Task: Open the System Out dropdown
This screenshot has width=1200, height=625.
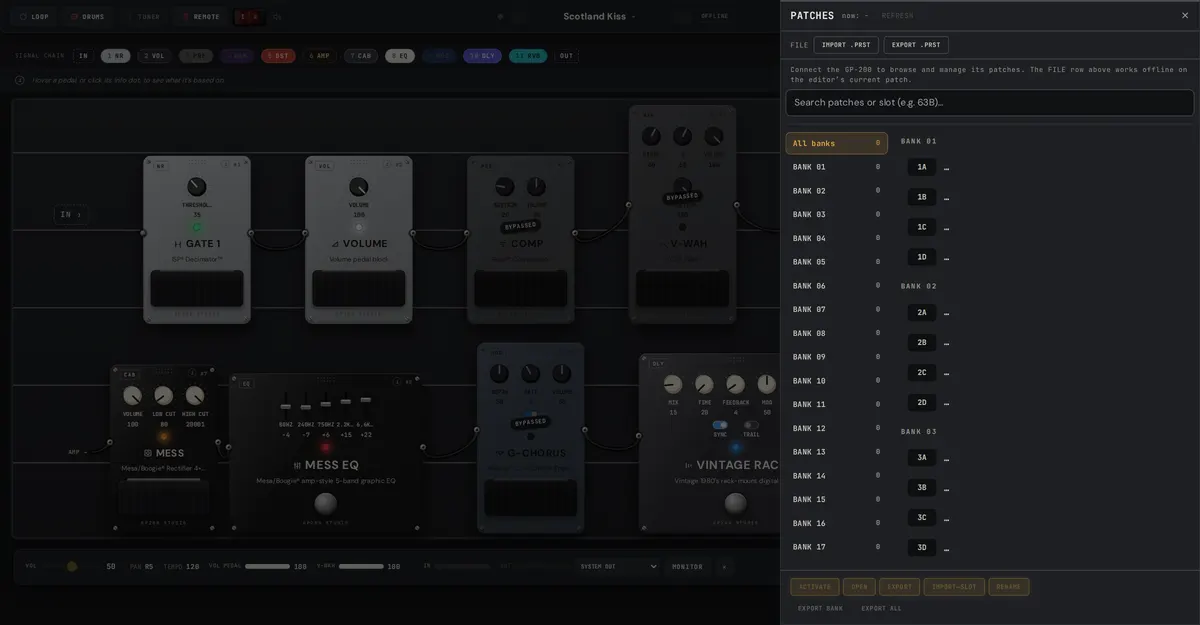Action: coord(618,566)
